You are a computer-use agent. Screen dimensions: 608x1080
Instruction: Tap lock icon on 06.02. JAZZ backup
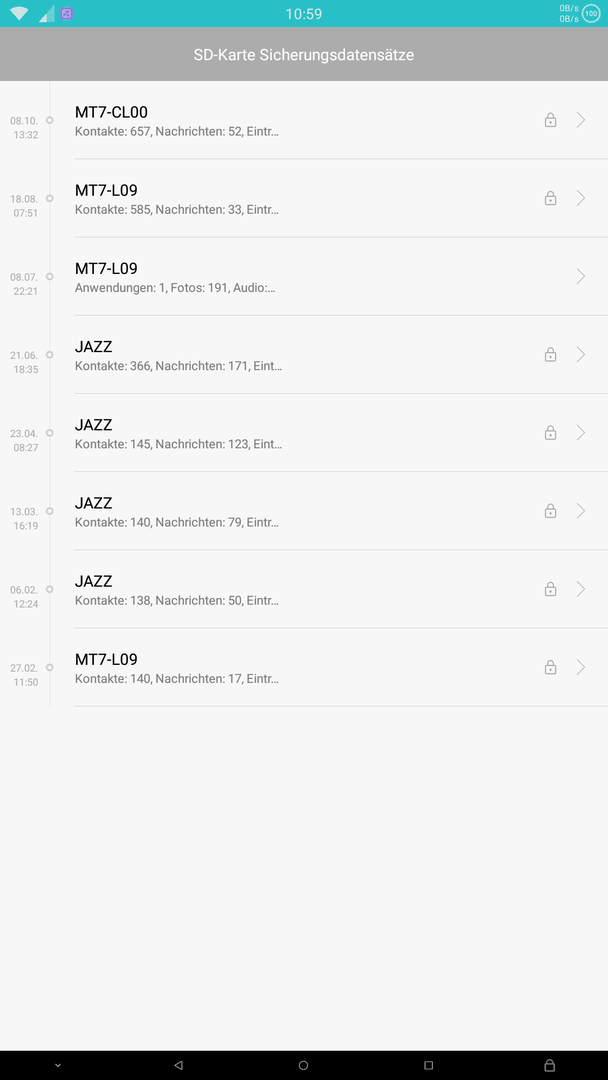coord(550,589)
